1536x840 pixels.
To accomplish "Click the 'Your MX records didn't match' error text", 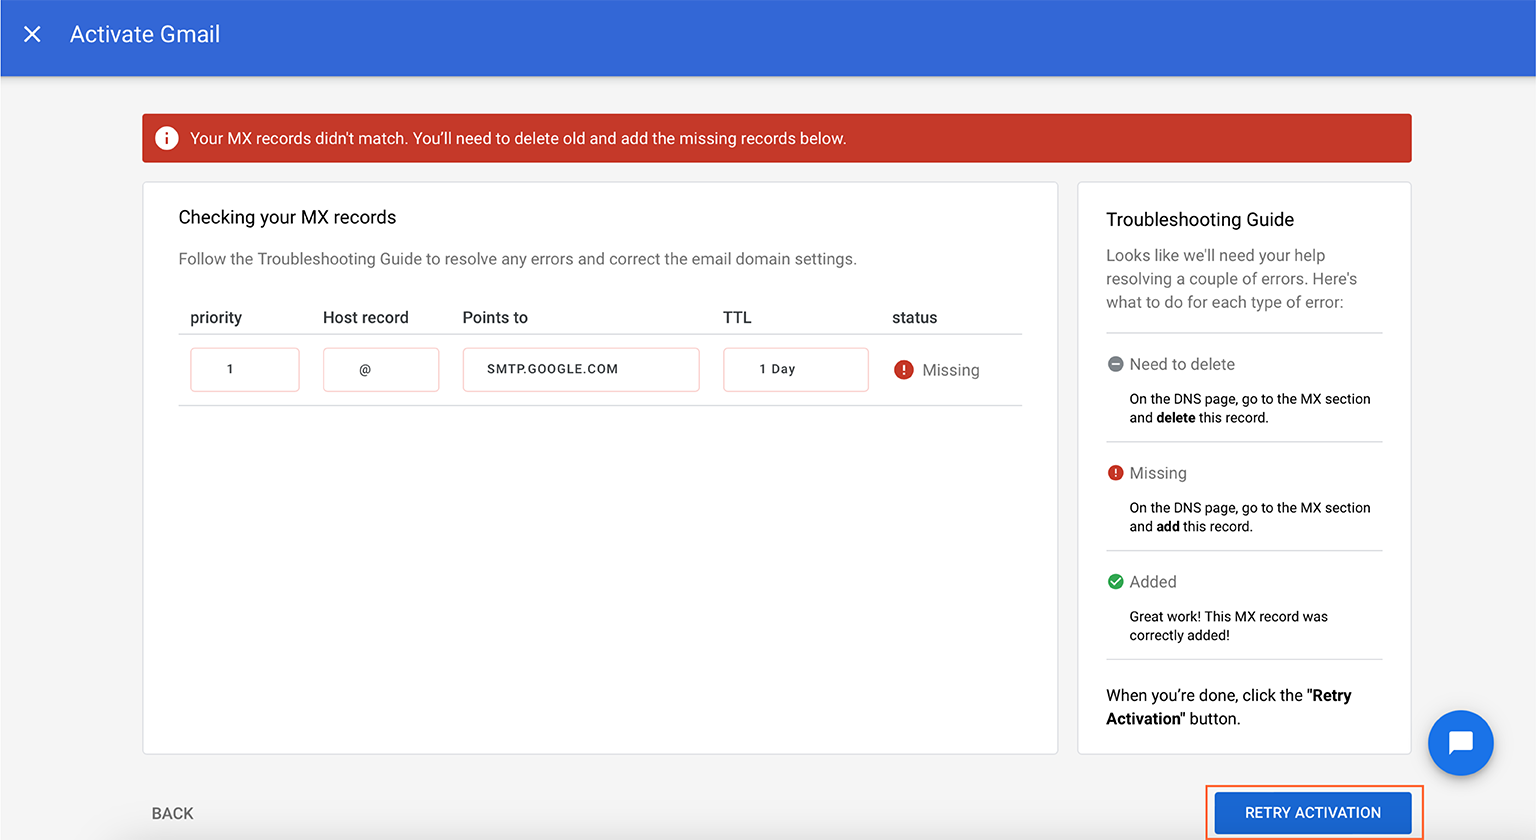I will click(x=518, y=138).
